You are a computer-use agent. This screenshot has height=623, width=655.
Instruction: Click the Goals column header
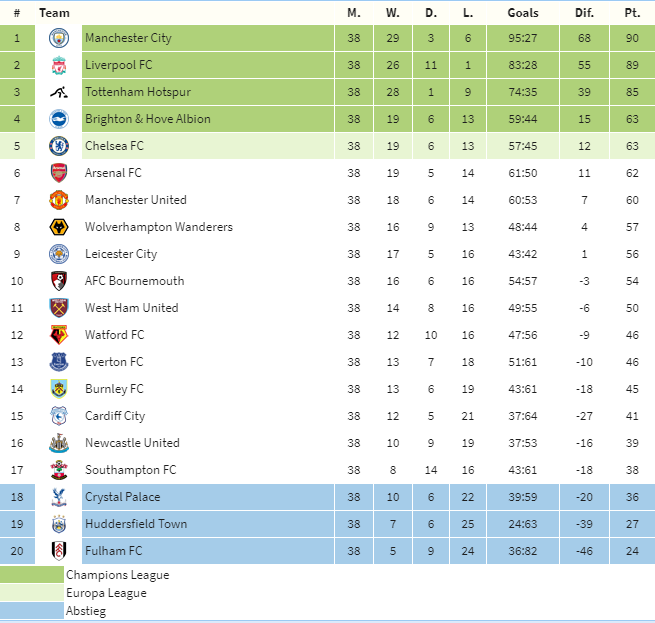pos(523,13)
